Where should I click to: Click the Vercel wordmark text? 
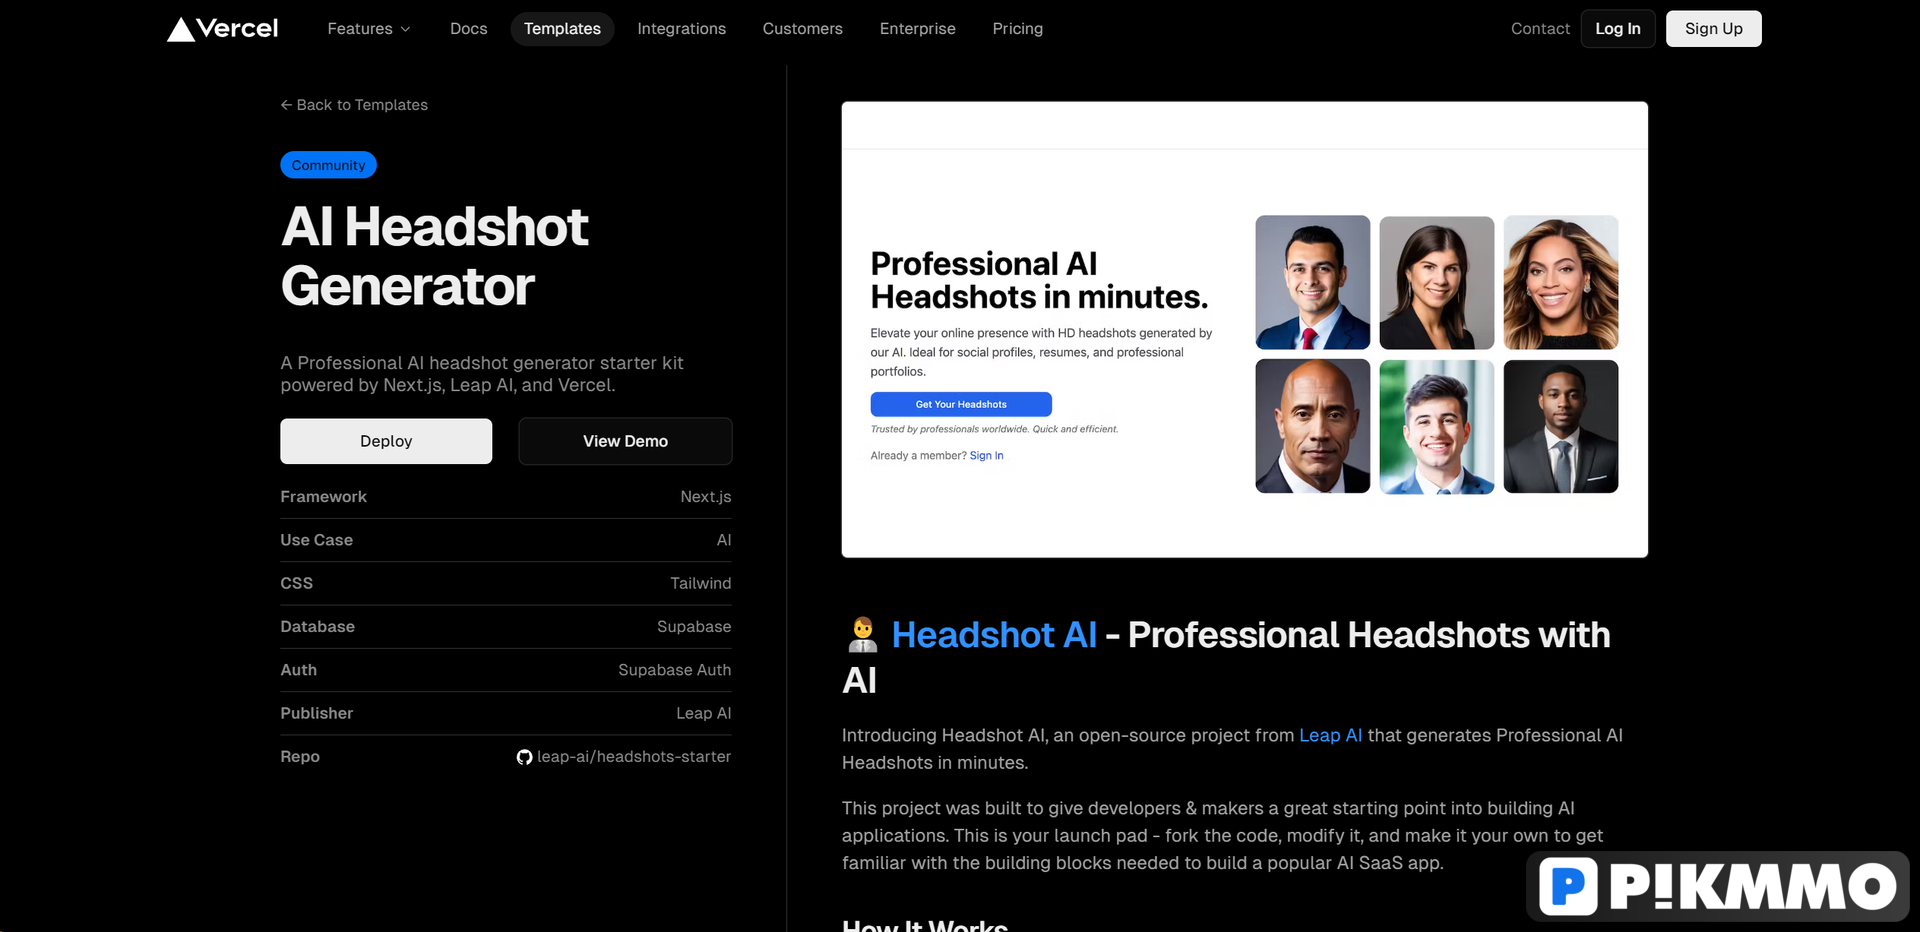click(x=237, y=29)
